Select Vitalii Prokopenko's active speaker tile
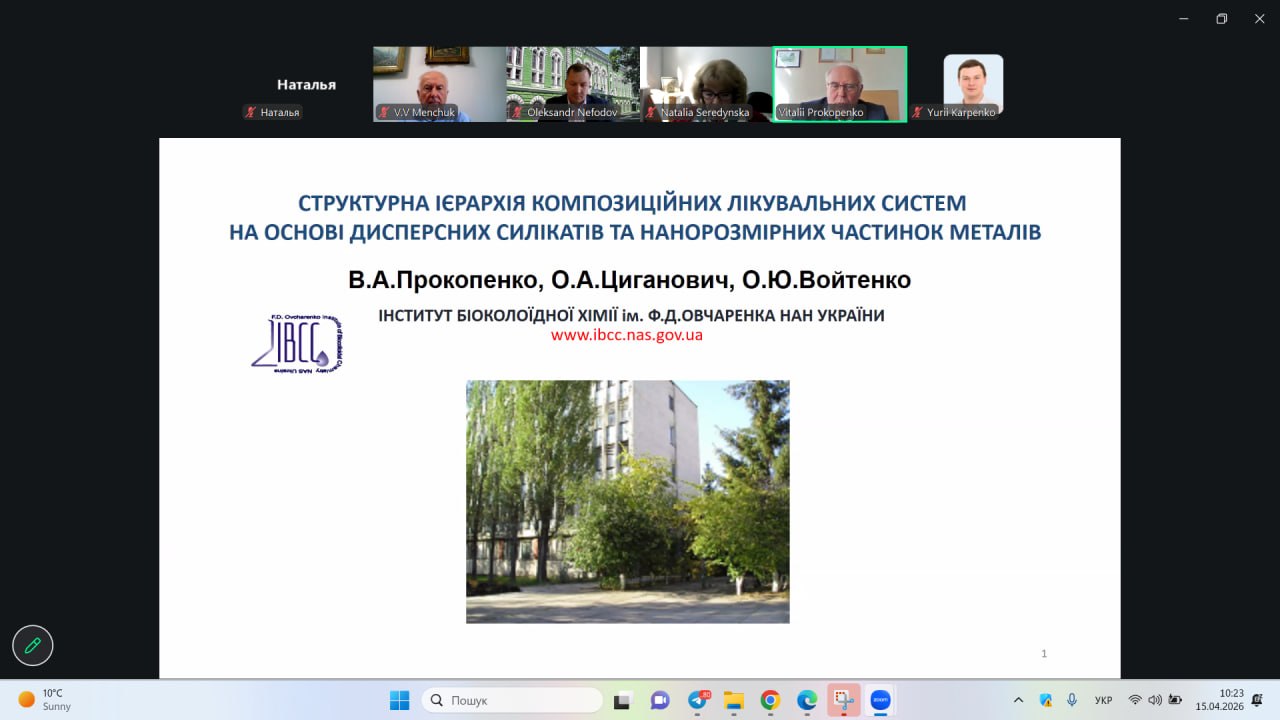 pyautogui.click(x=840, y=84)
